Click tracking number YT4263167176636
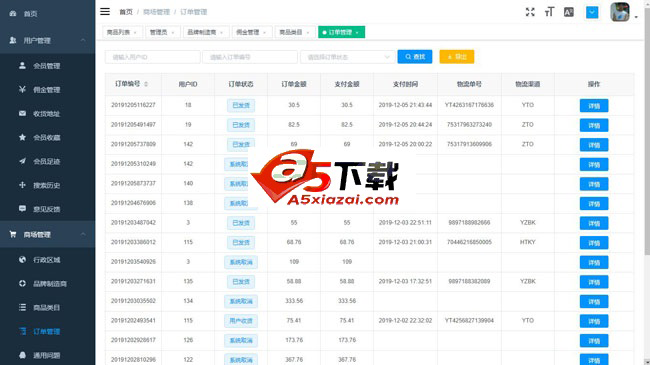Viewport: 650px width, 365px height. point(469,105)
